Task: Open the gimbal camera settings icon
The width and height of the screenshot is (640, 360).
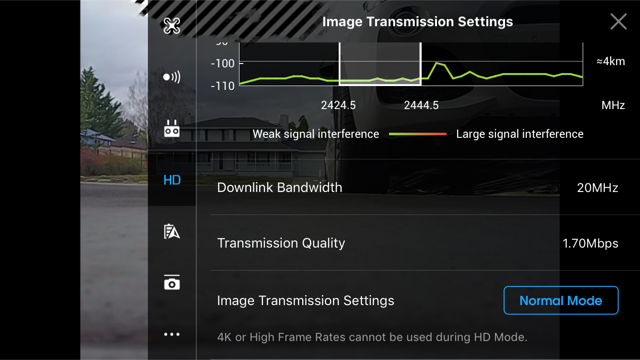Action: (x=171, y=282)
